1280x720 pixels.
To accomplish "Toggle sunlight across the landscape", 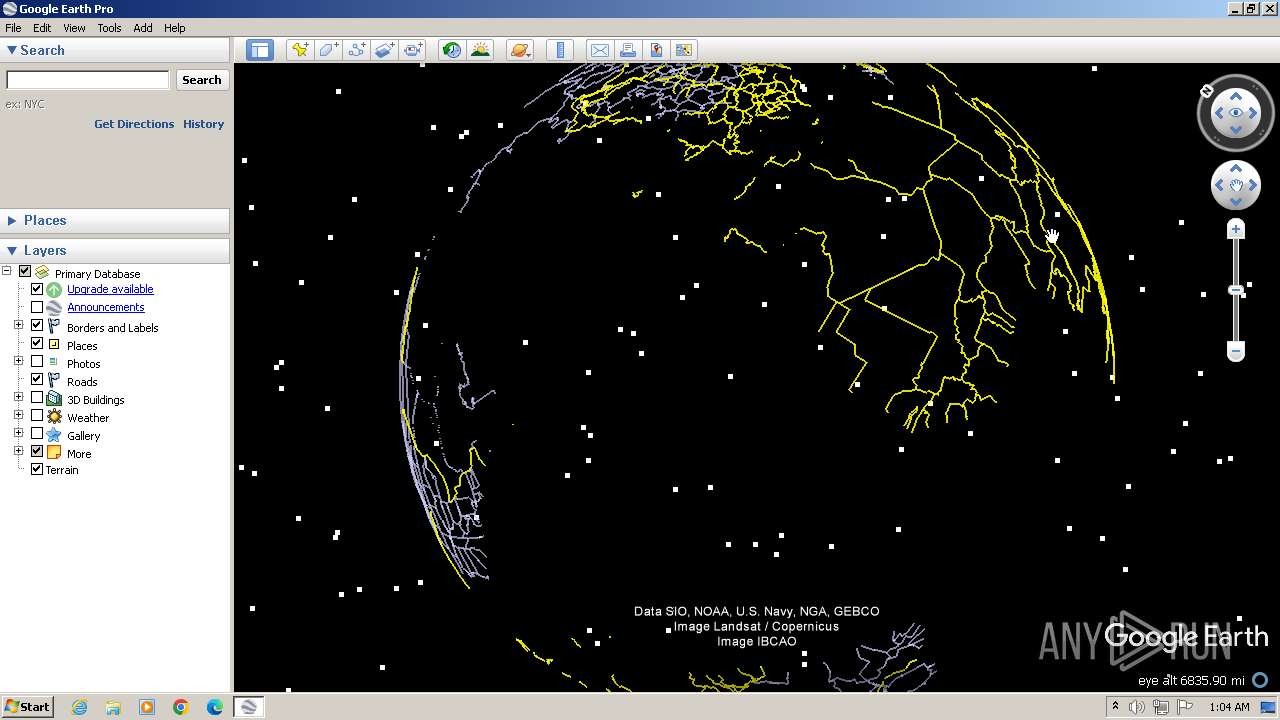I will (x=481, y=50).
